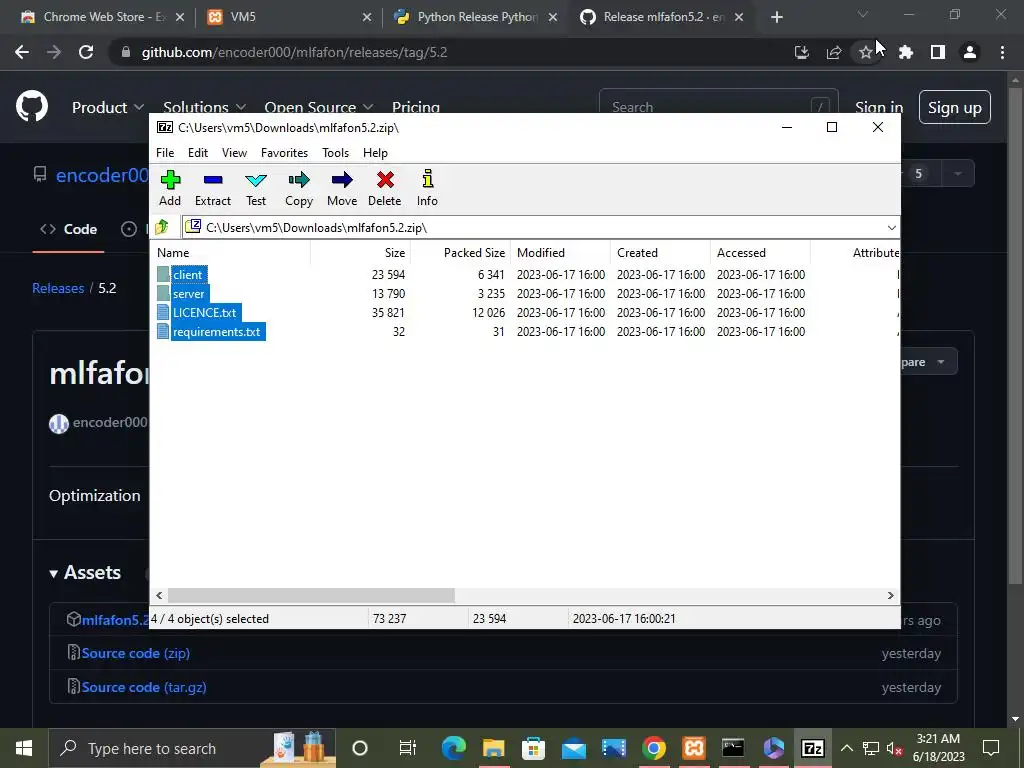The width and height of the screenshot is (1024, 768).
Task: Click the GitHub logo
Action: (x=32, y=107)
